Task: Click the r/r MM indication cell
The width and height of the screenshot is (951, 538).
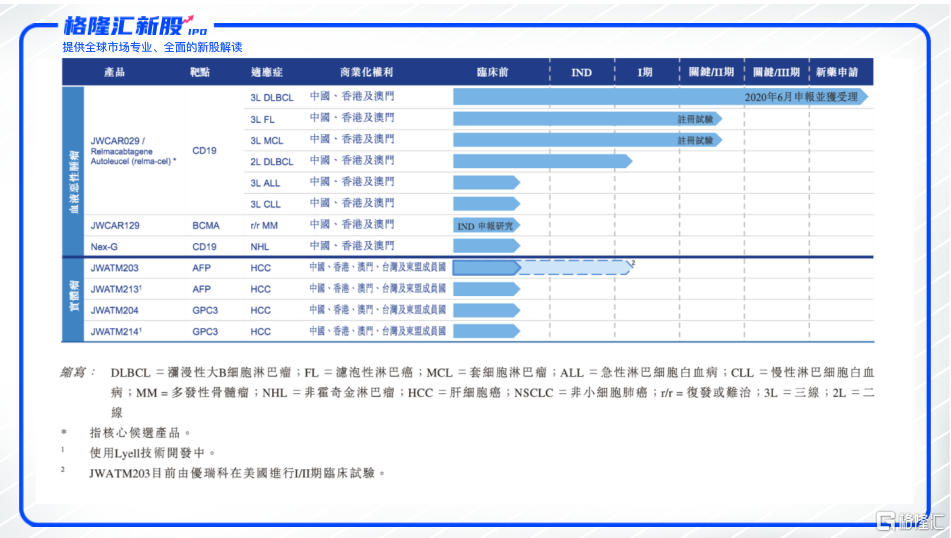Action: click(264, 226)
